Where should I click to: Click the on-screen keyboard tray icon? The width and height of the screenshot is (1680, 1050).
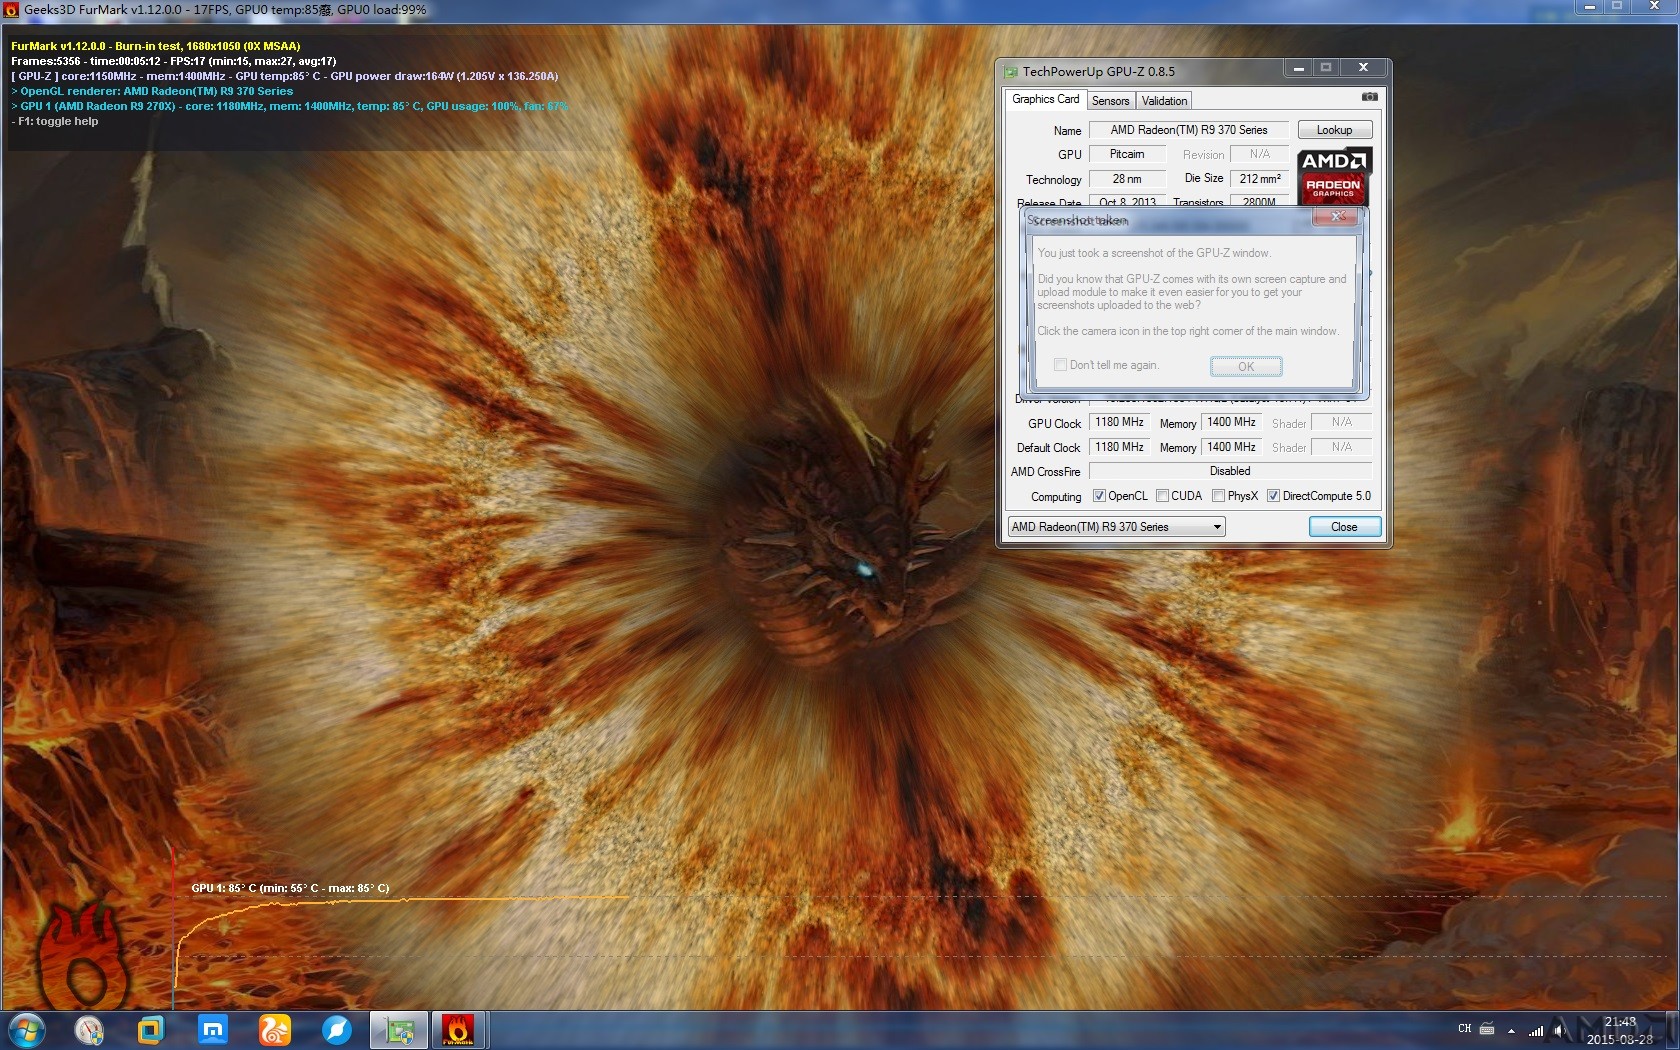1487,1029
